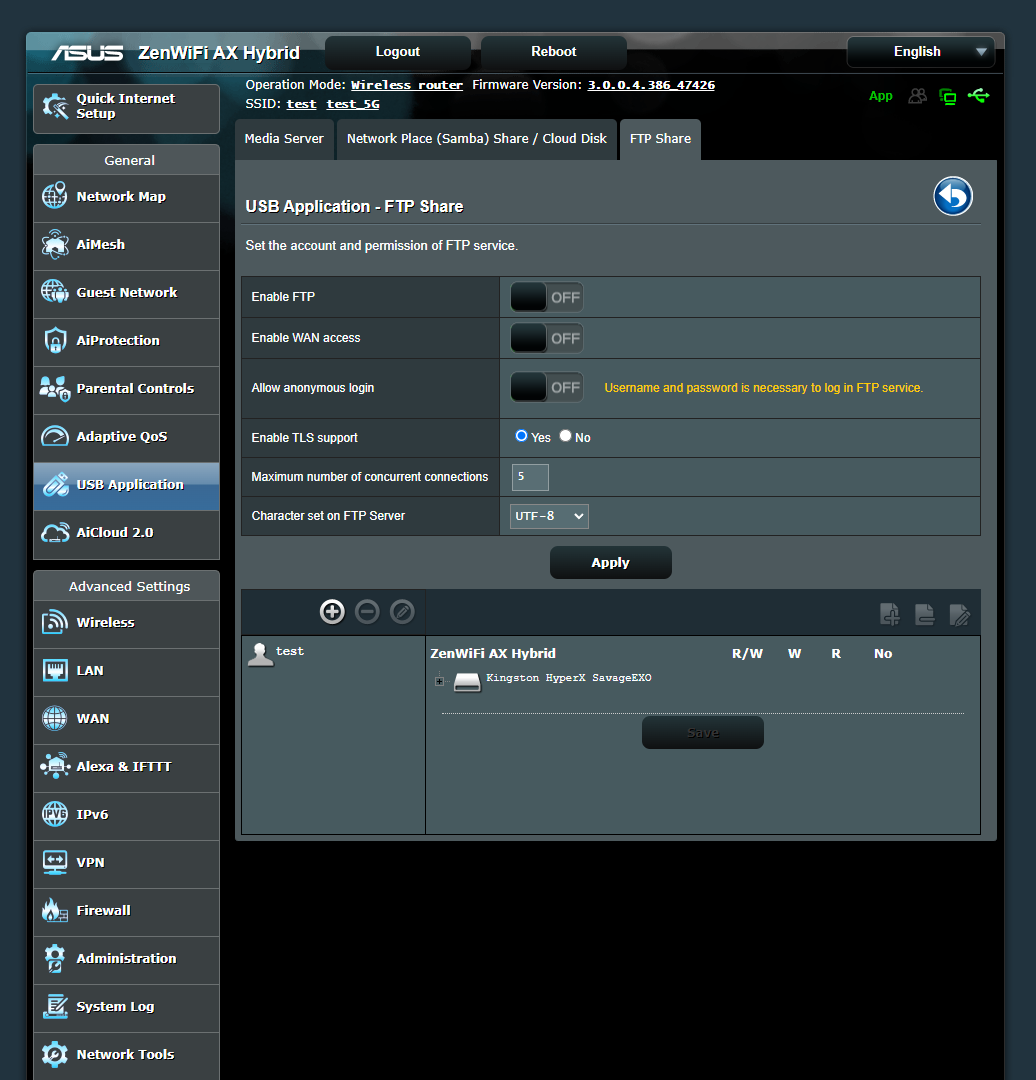This screenshot has width=1036, height=1080.
Task: Select No for Enable TLS support
Action: pos(565,435)
